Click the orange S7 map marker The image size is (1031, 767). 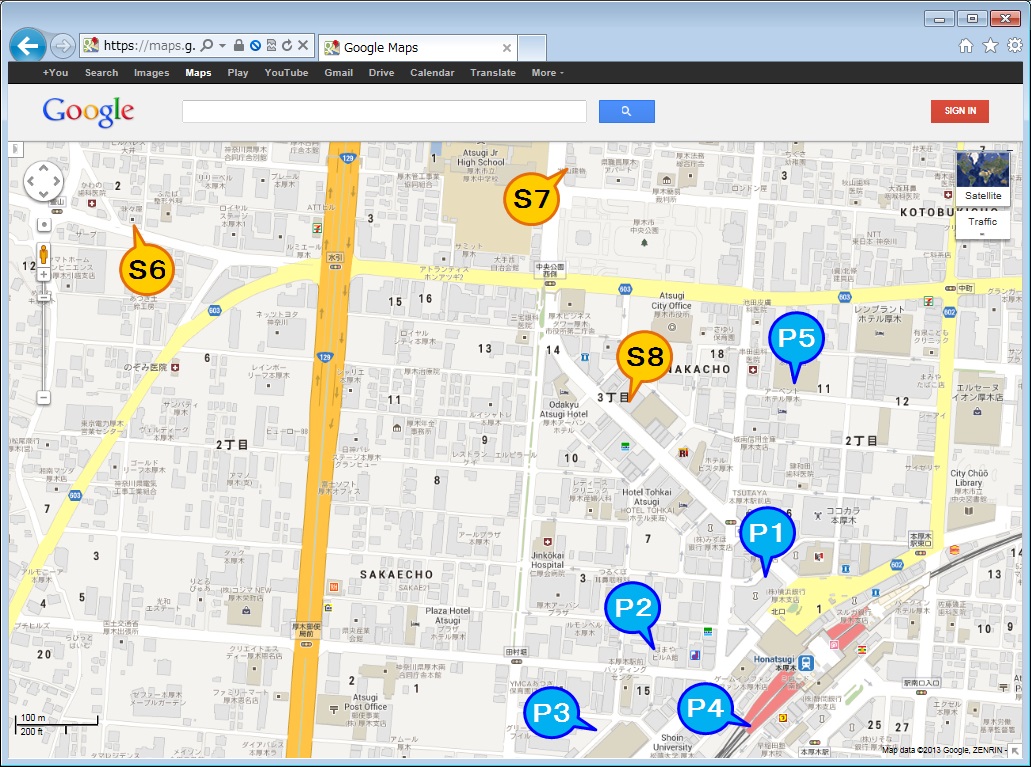(x=532, y=197)
